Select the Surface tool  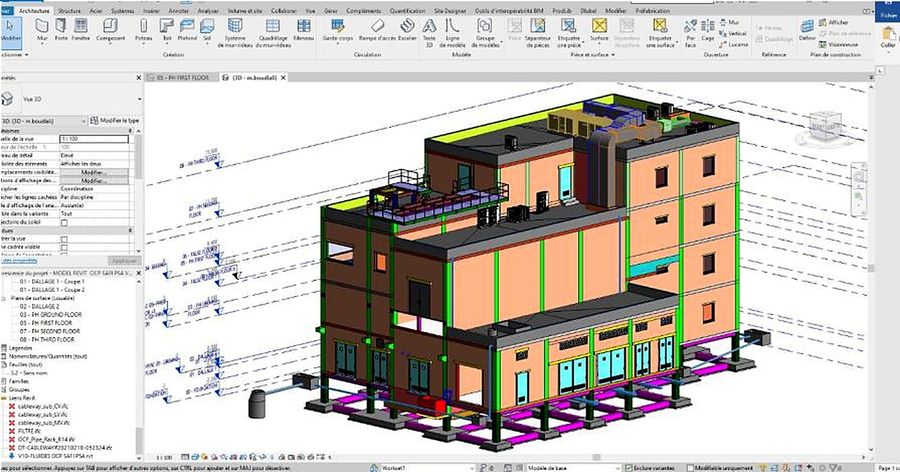point(599,30)
